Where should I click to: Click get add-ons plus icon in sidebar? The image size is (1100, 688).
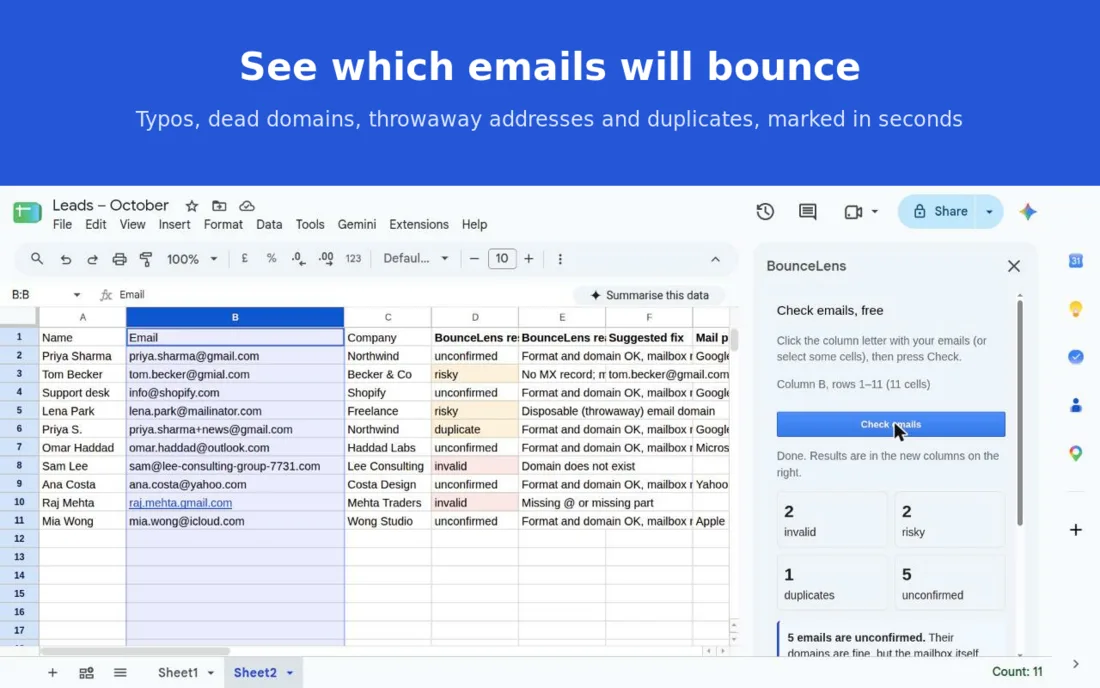(x=1075, y=530)
